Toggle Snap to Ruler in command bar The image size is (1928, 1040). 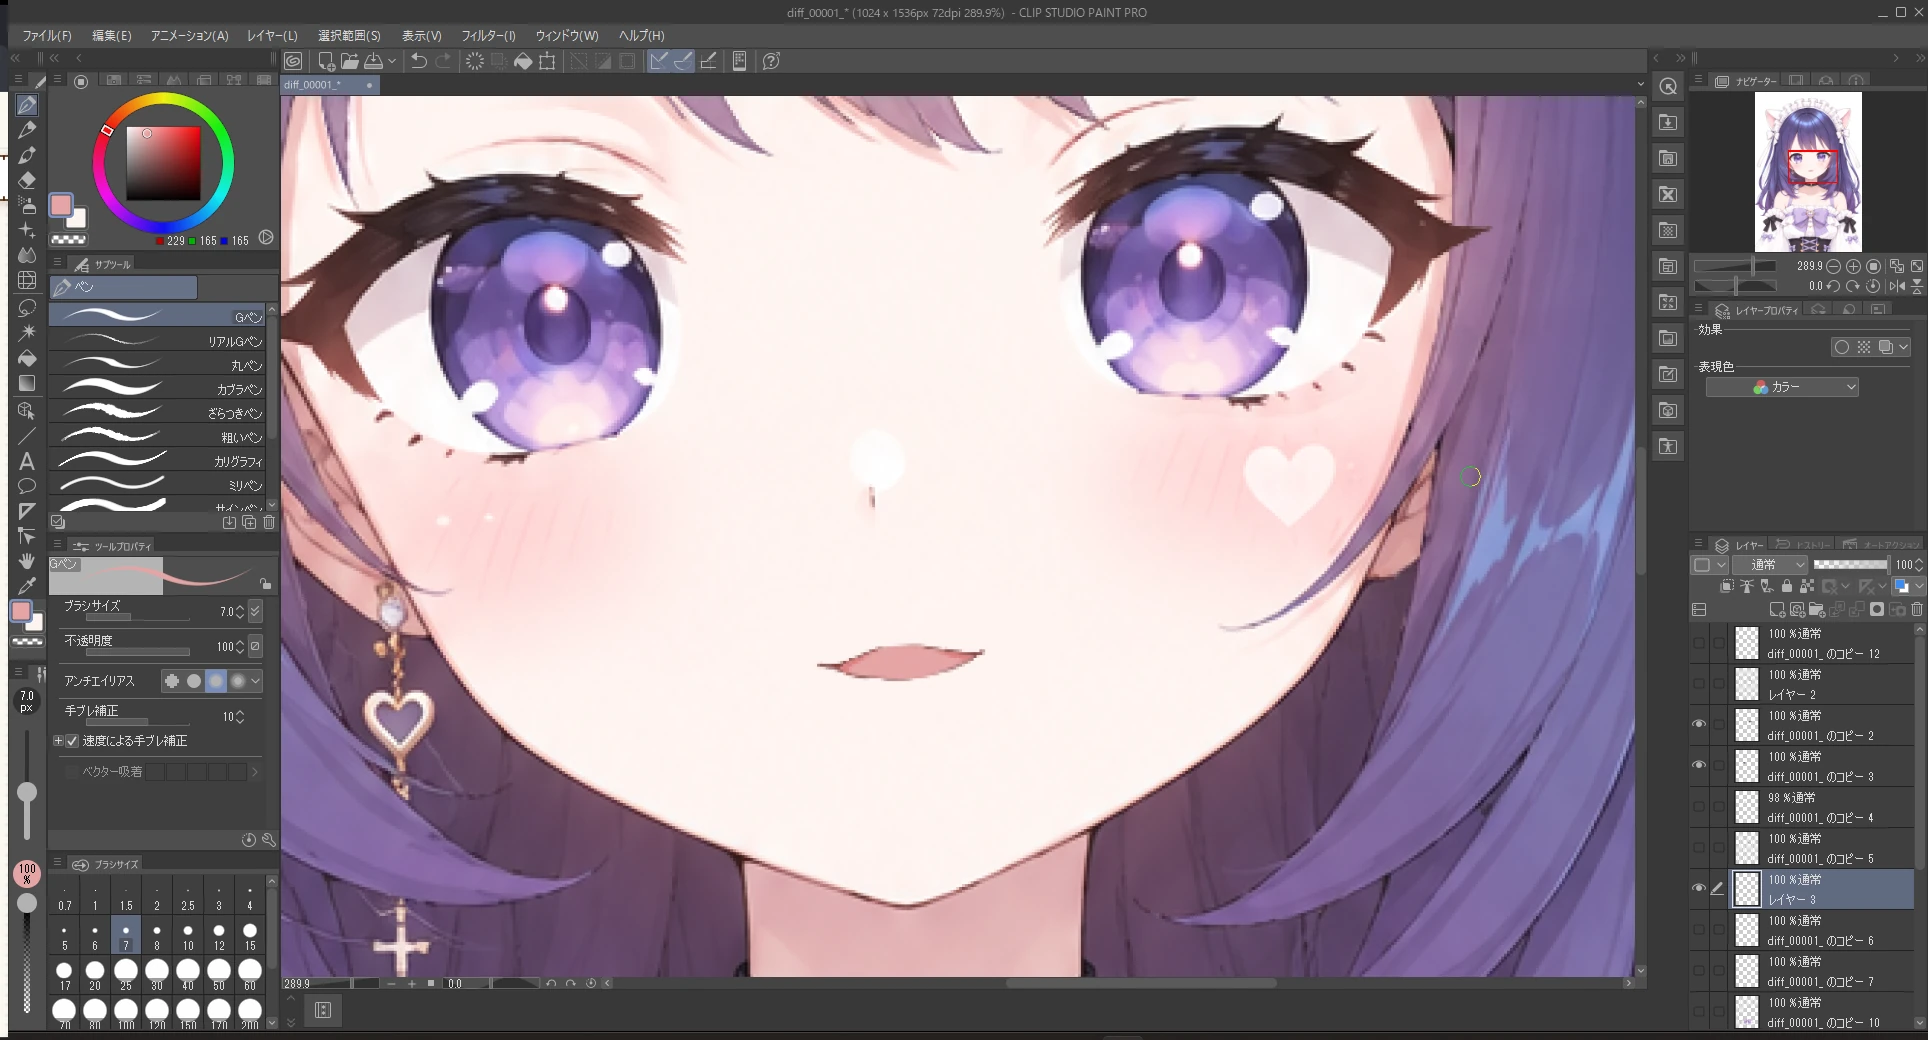click(x=659, y=61)
